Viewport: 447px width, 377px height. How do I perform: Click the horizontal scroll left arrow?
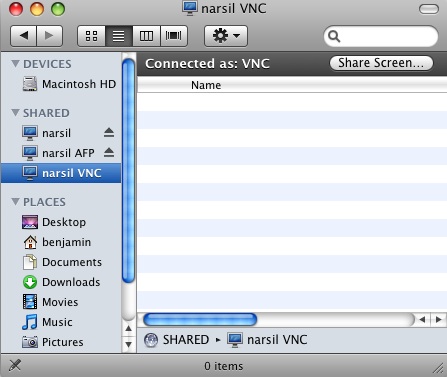[x=423, y=320]
